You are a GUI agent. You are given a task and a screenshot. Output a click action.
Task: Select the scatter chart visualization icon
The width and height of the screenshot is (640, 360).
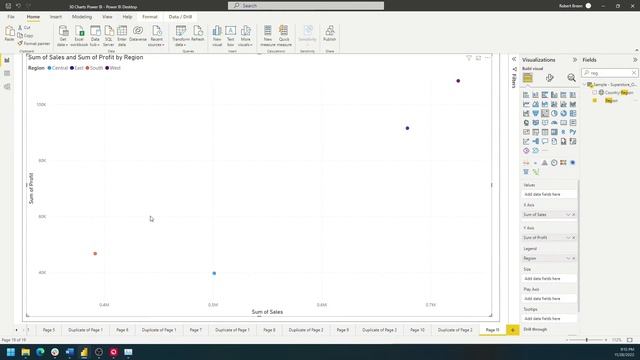click(x=545, y=113)
